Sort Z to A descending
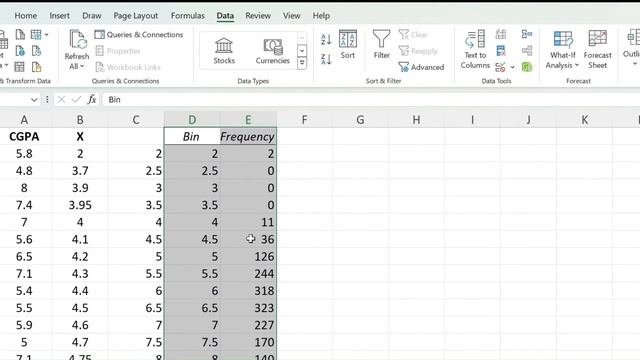 click(x=326, y=59)
